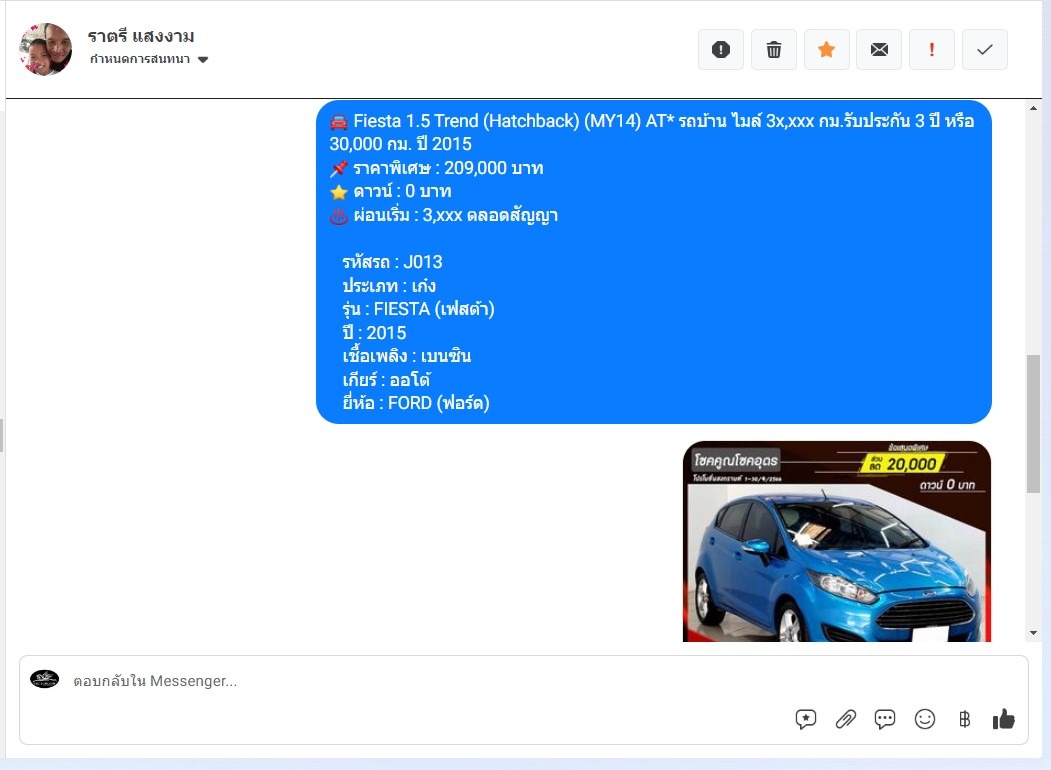
Task: Click the chat scrollbar thumb
Action: 1034,424
